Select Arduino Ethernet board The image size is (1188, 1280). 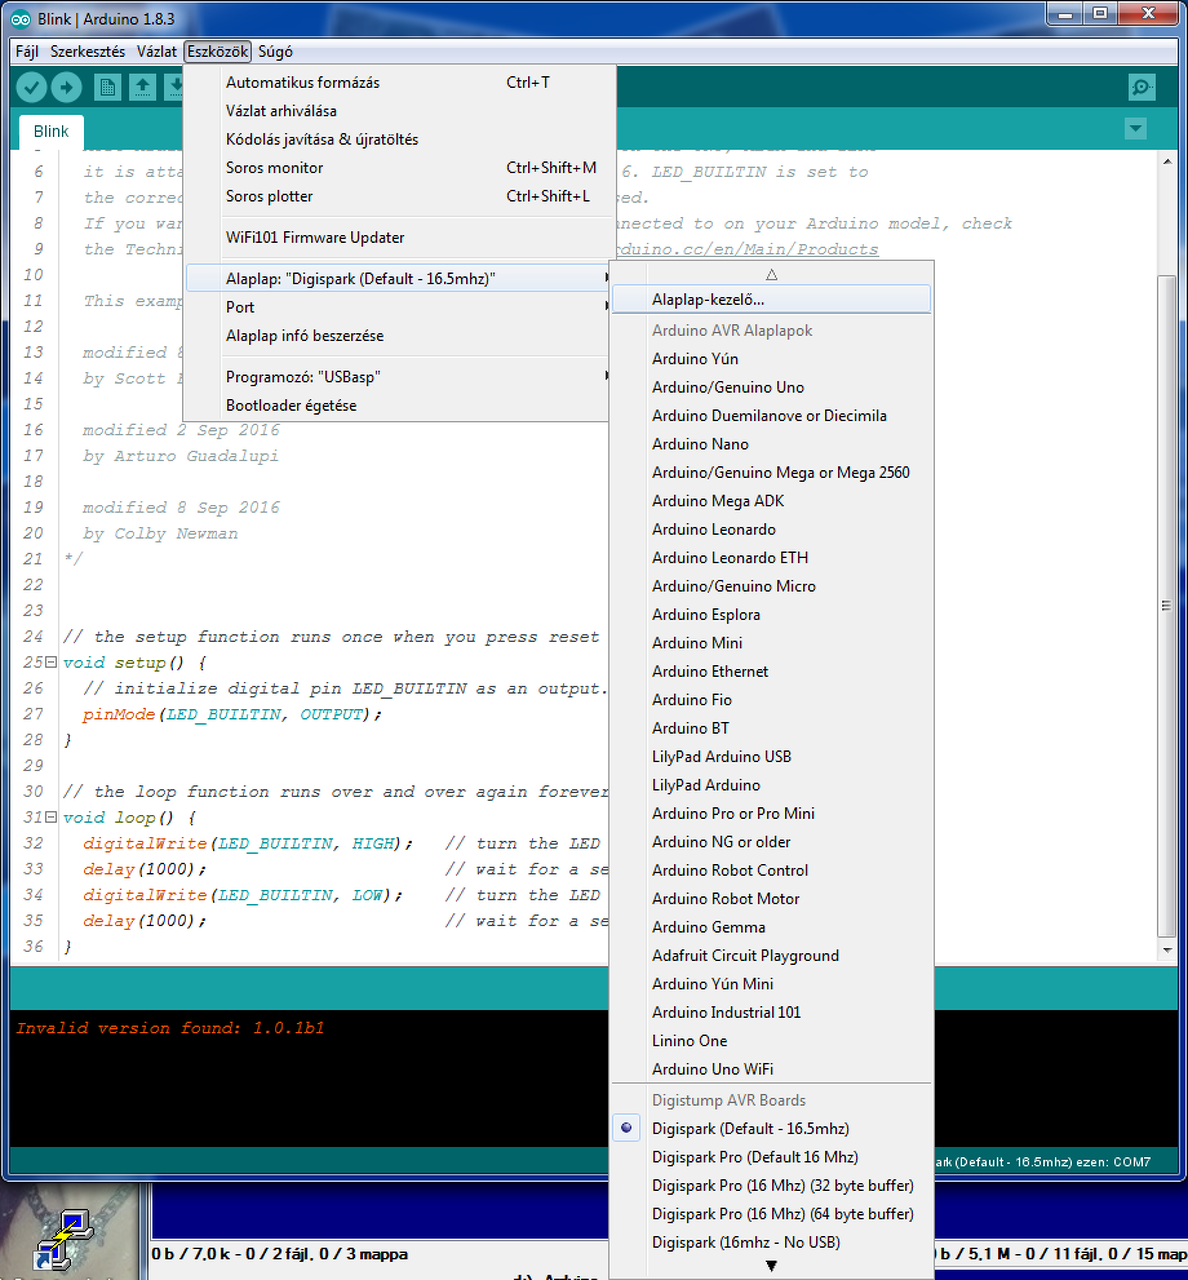pos(770,671)
